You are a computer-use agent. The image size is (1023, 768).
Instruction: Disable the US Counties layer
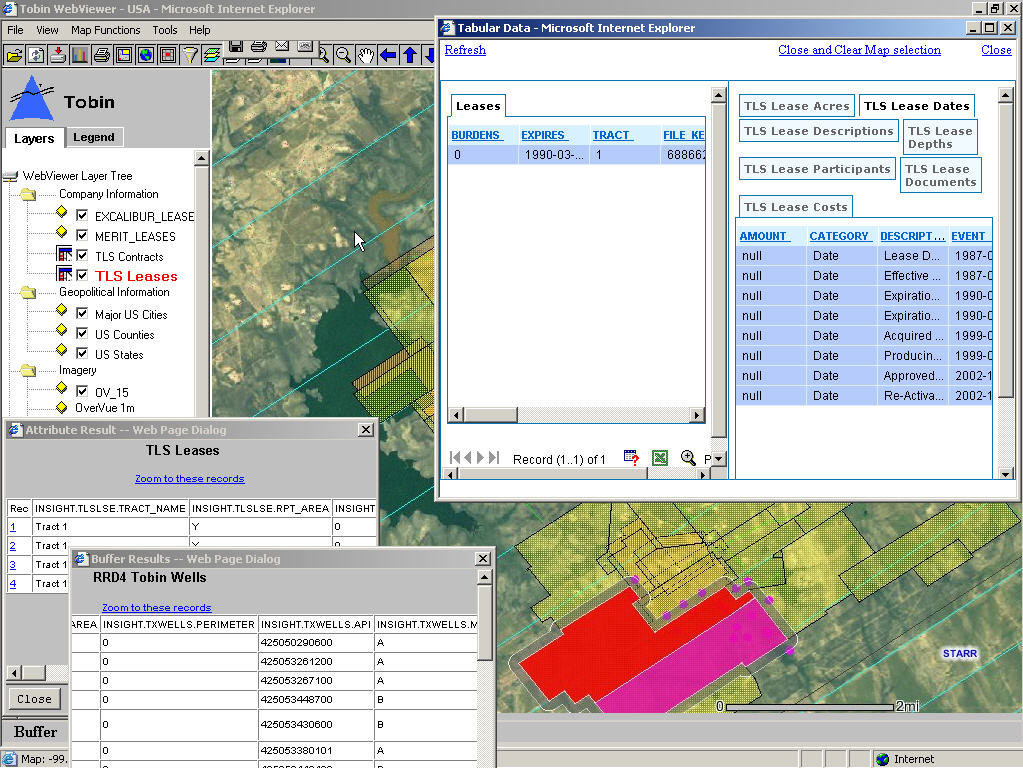click(x=83, y=333)
